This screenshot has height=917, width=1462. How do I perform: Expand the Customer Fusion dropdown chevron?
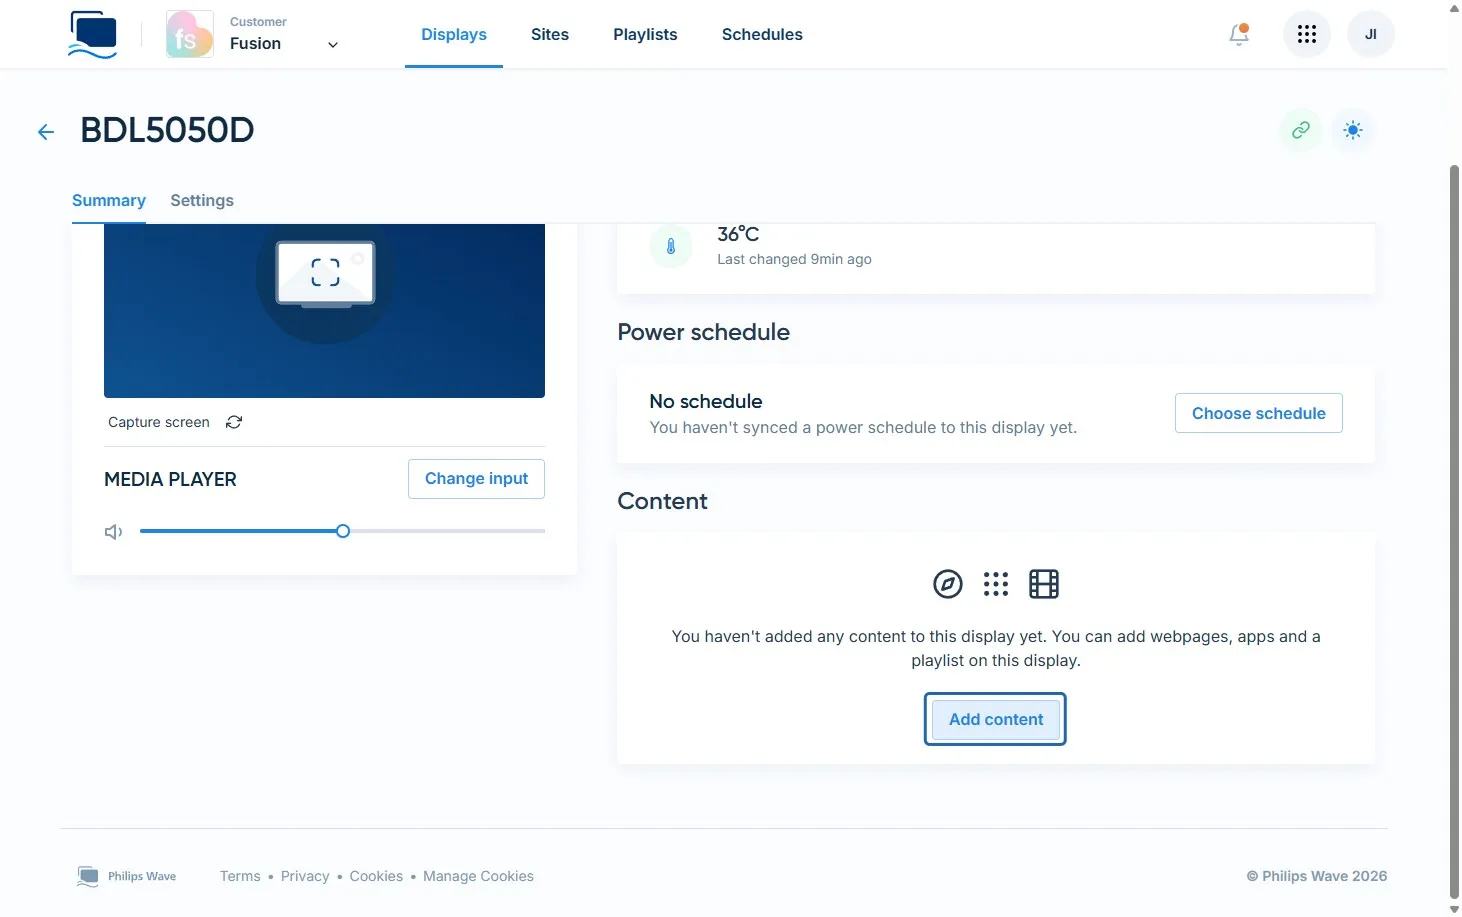coord(333,45)
